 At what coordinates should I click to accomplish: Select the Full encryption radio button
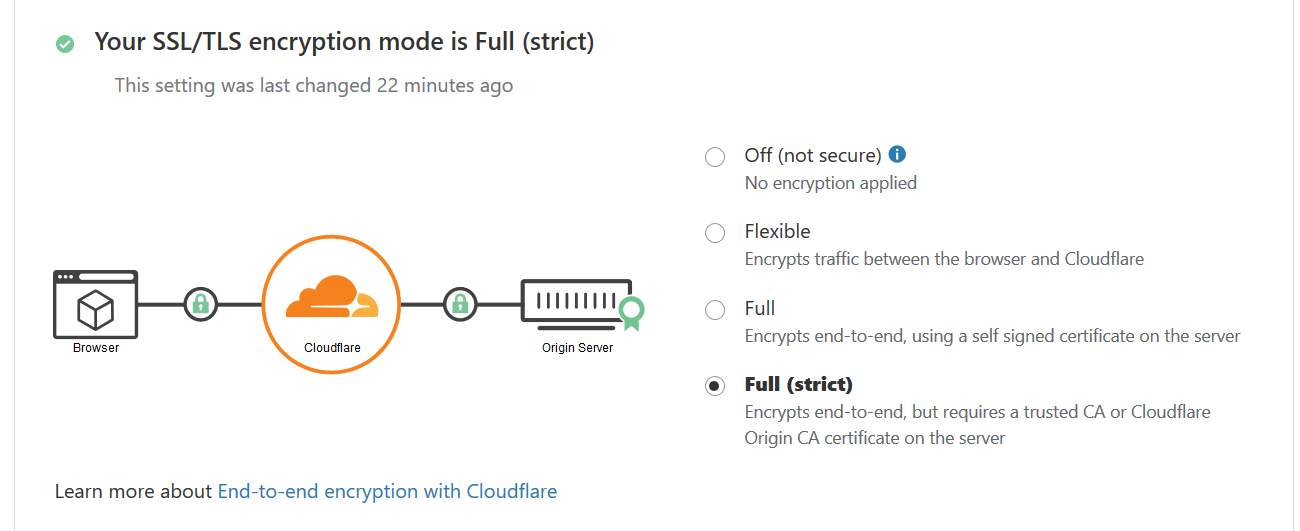click(x=715, y=310)
